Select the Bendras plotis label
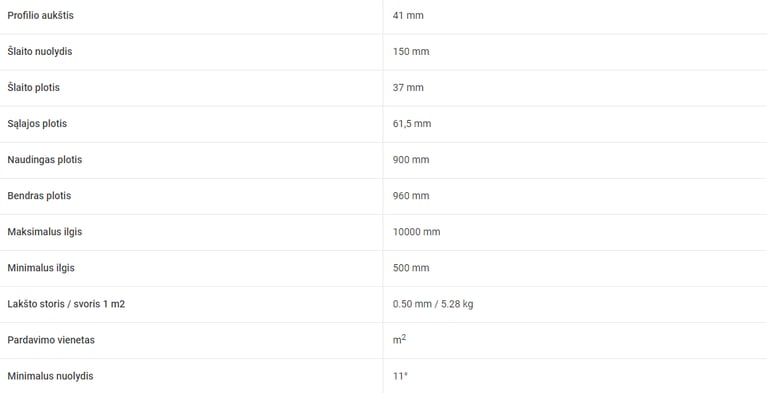The height and width of the screenshot is (393, 768). point(39,196)
